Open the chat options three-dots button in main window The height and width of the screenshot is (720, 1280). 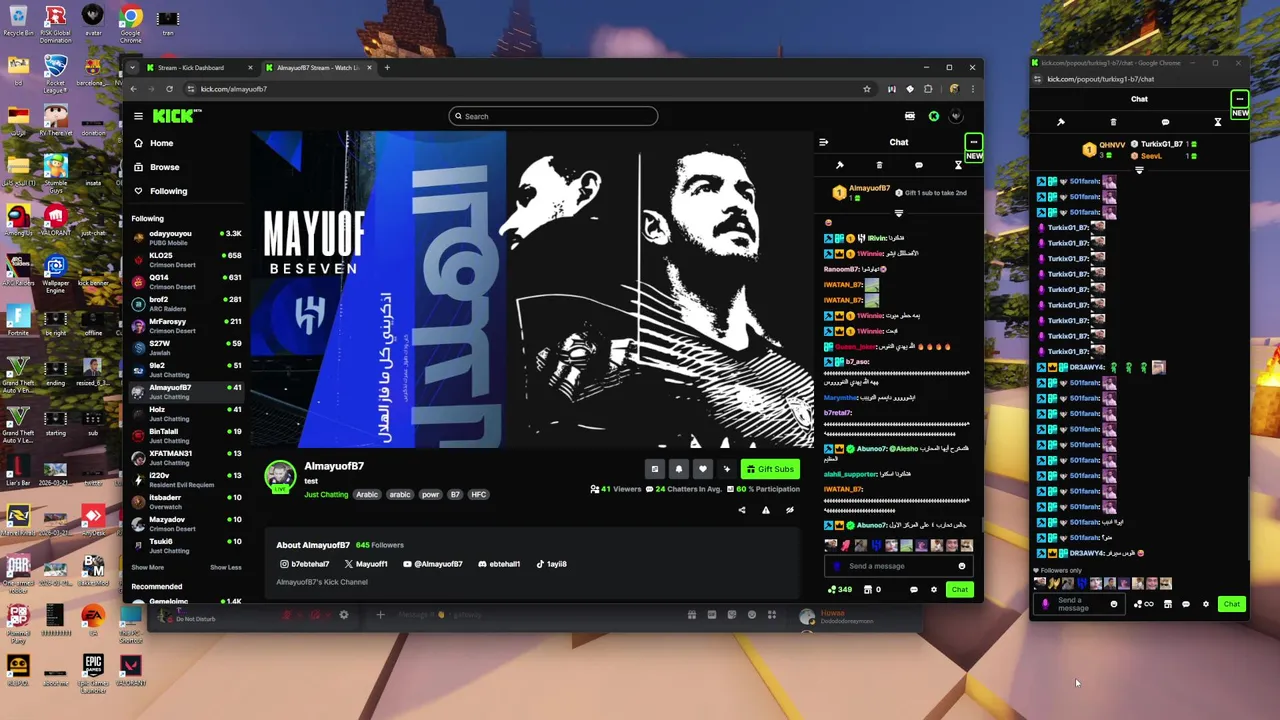(973, 142)
